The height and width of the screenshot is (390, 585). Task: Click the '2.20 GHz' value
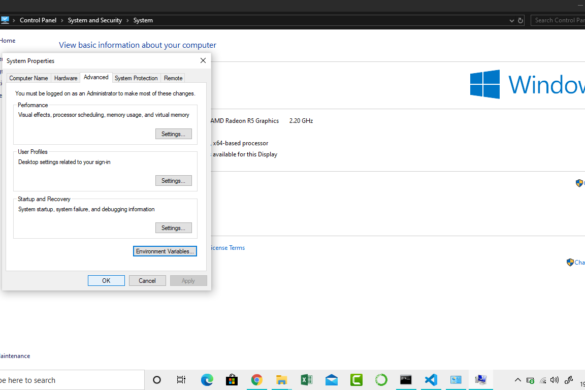coord(301,121)
